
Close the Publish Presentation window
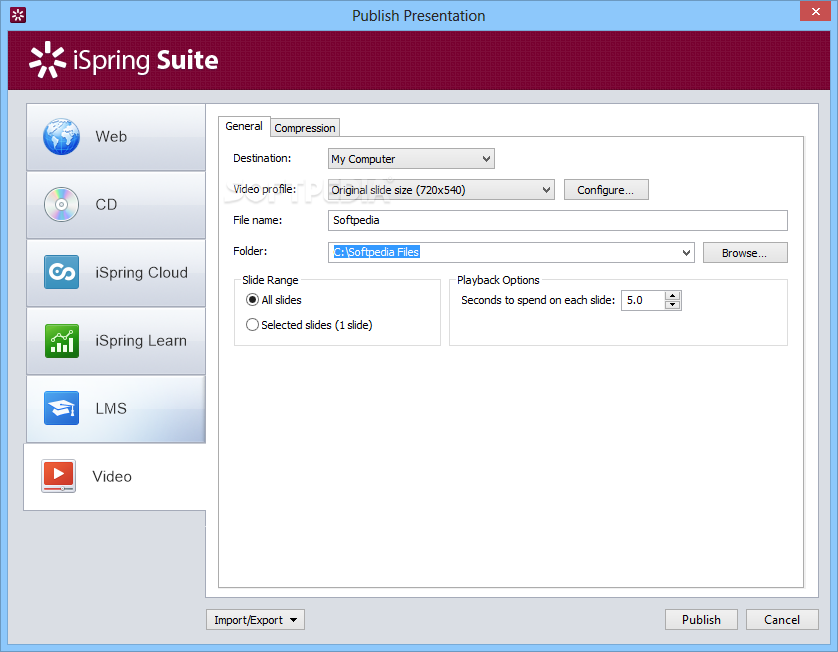click(x=815, y=11)
